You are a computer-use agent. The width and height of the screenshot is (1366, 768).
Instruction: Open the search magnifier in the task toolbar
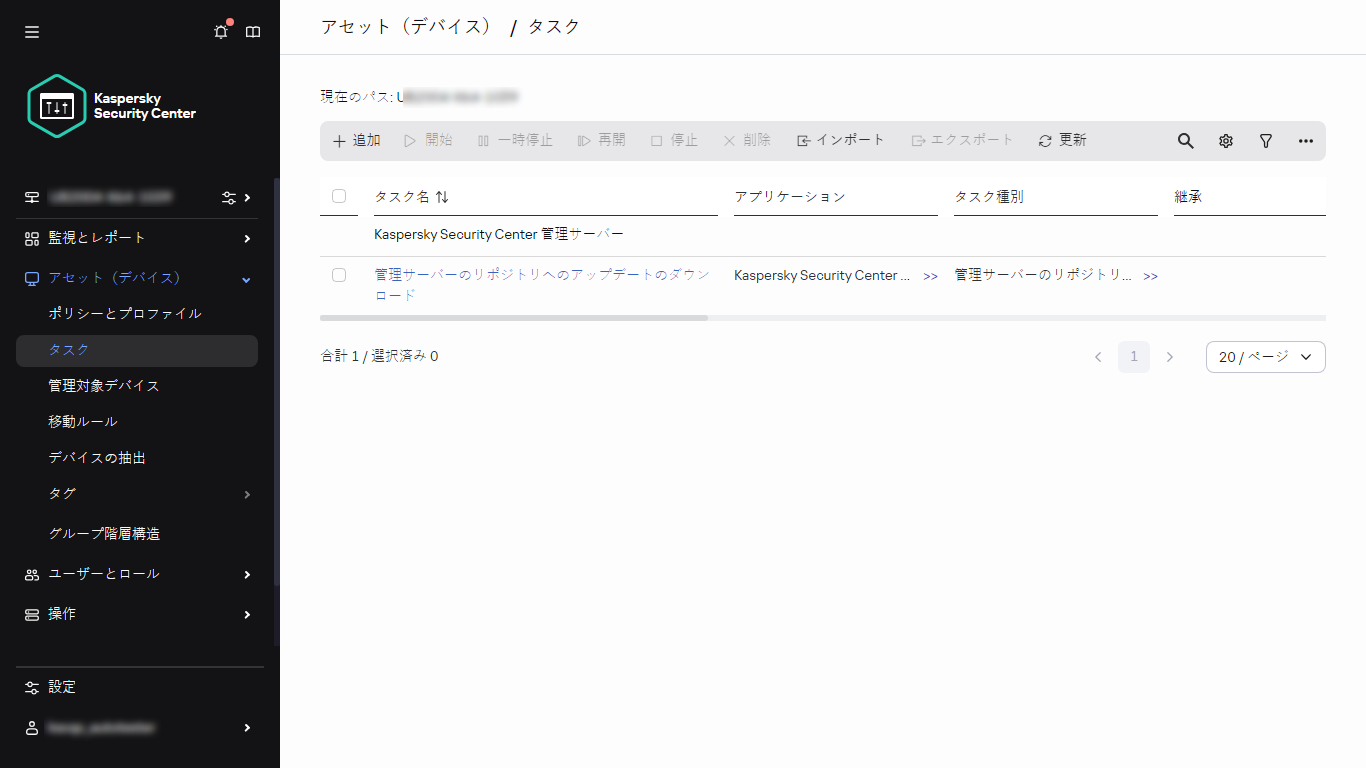(x=1185, y=140)
